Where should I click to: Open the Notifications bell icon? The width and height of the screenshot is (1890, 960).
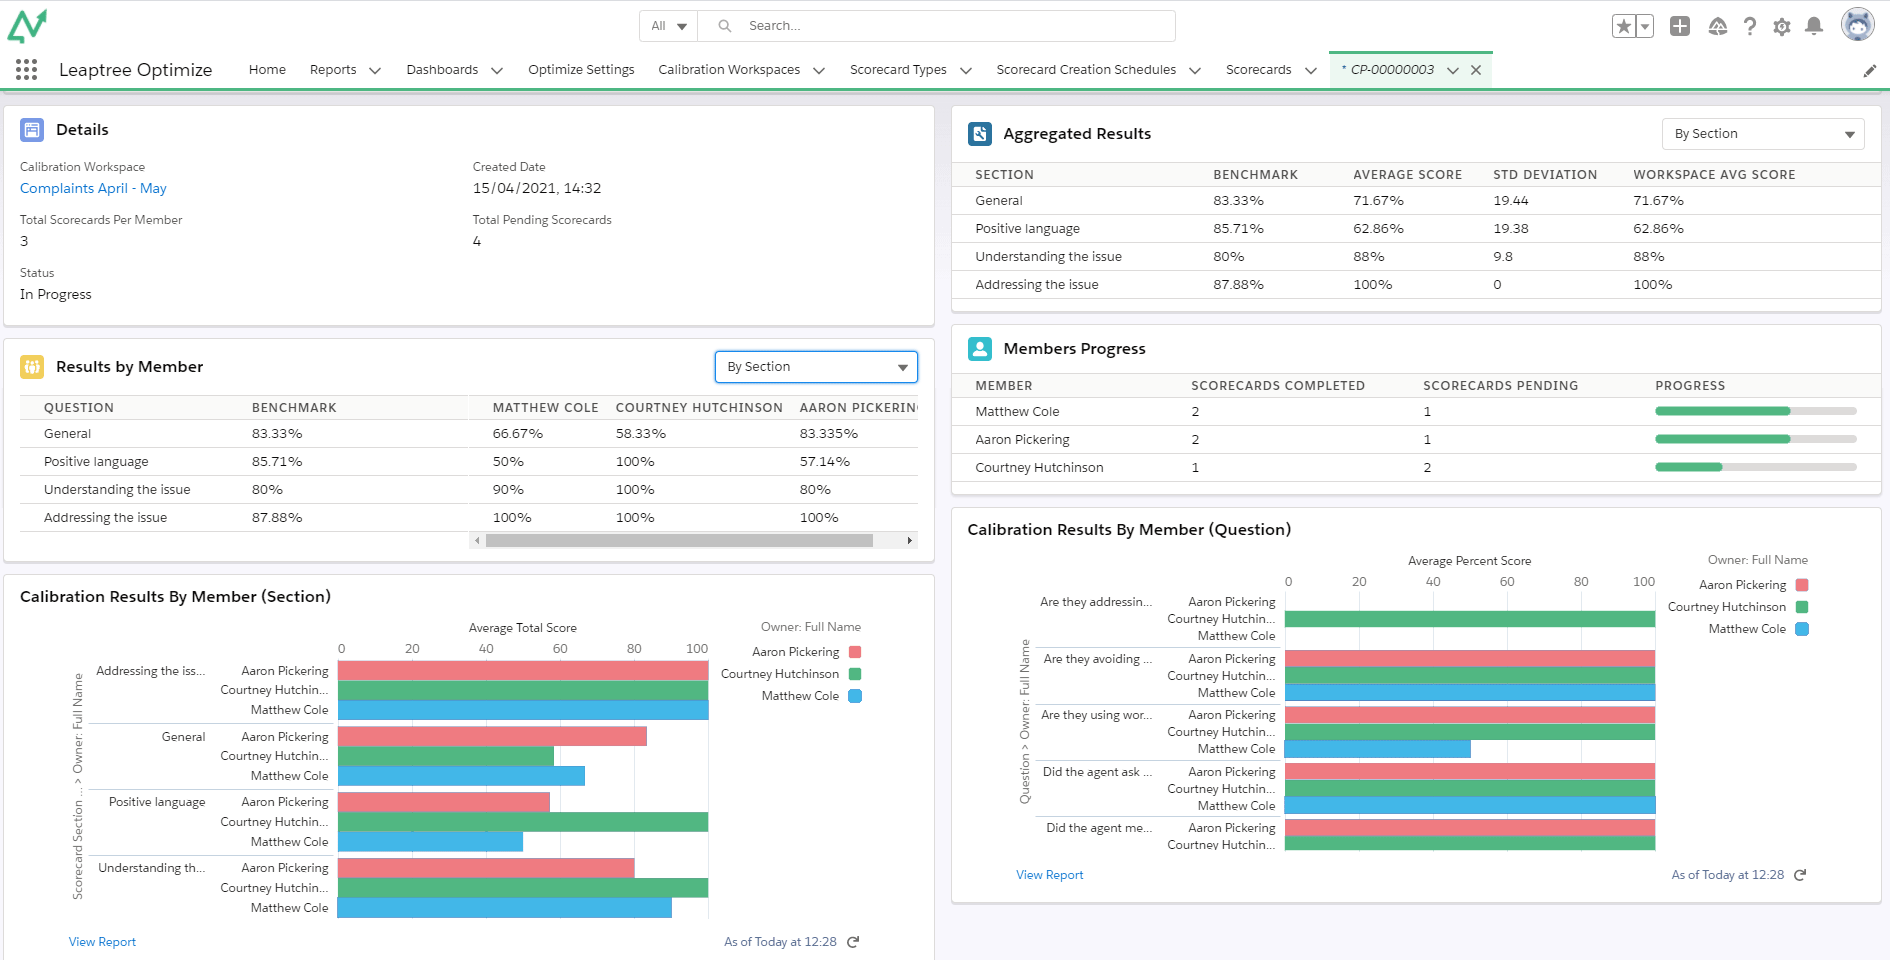1814,27
